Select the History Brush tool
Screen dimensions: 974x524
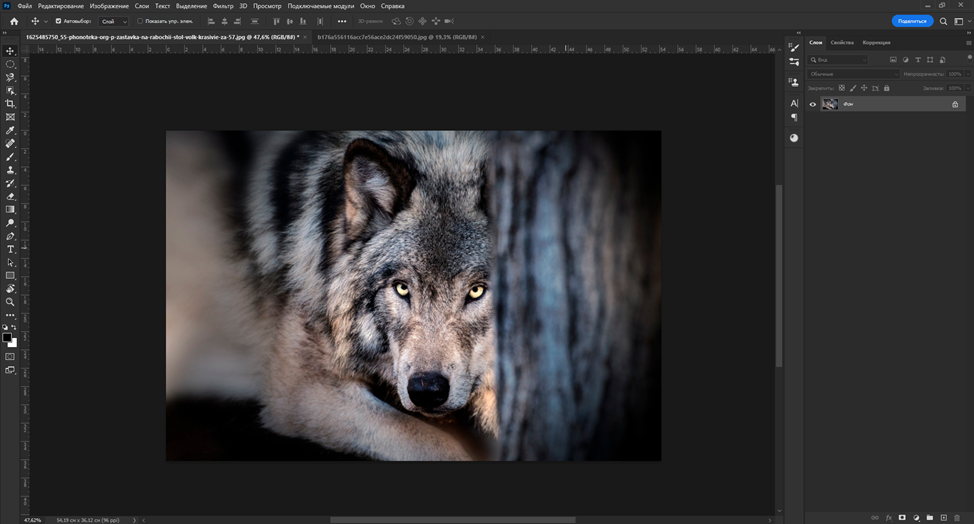[x=10, y=183]
